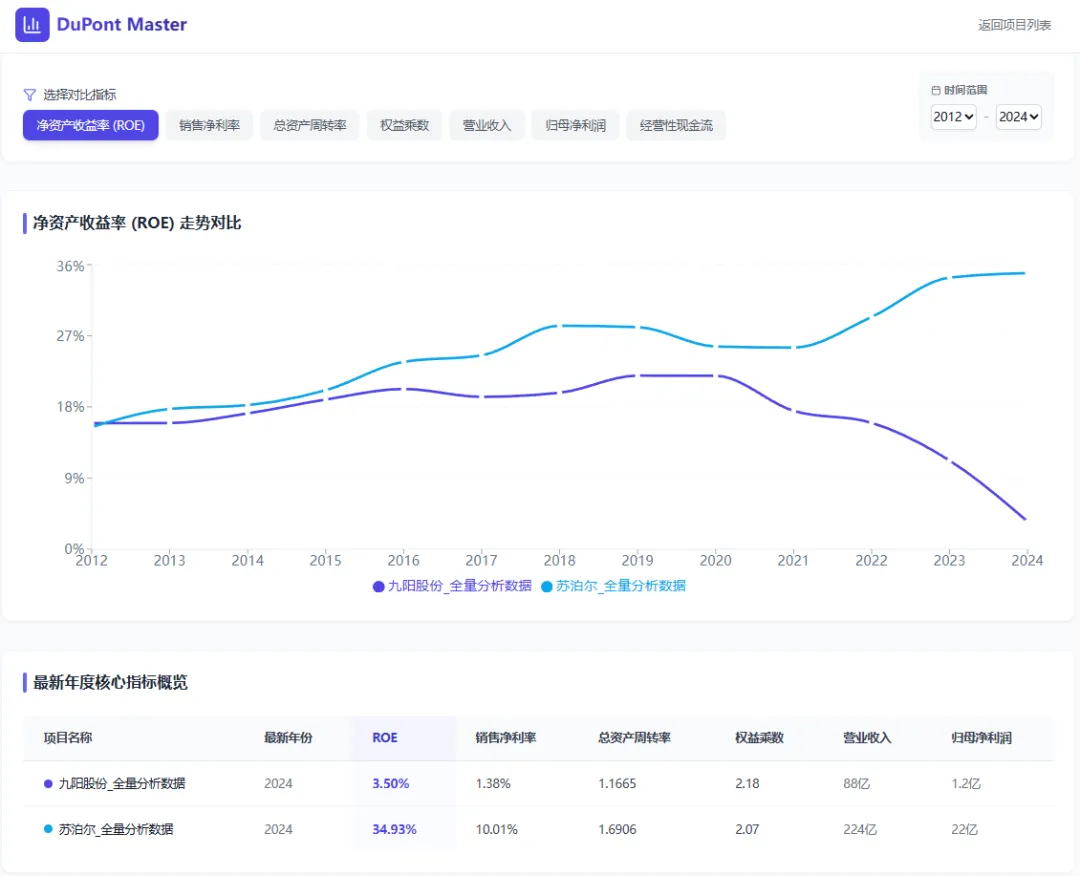Choose 经营性现金流 comparison metric
This screenshot has height=876, width=1080.
click(676, 125)
